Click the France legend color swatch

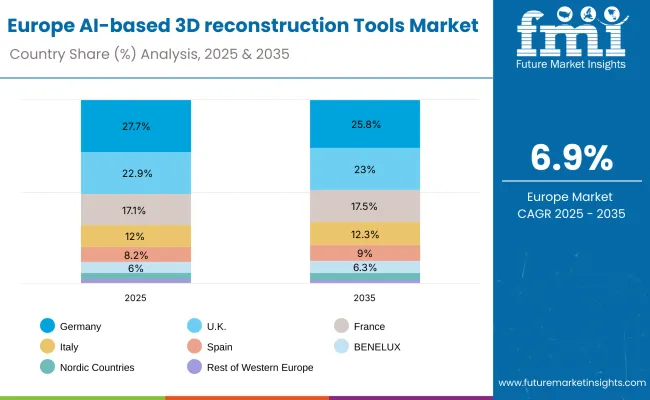[x=341, y=325]
